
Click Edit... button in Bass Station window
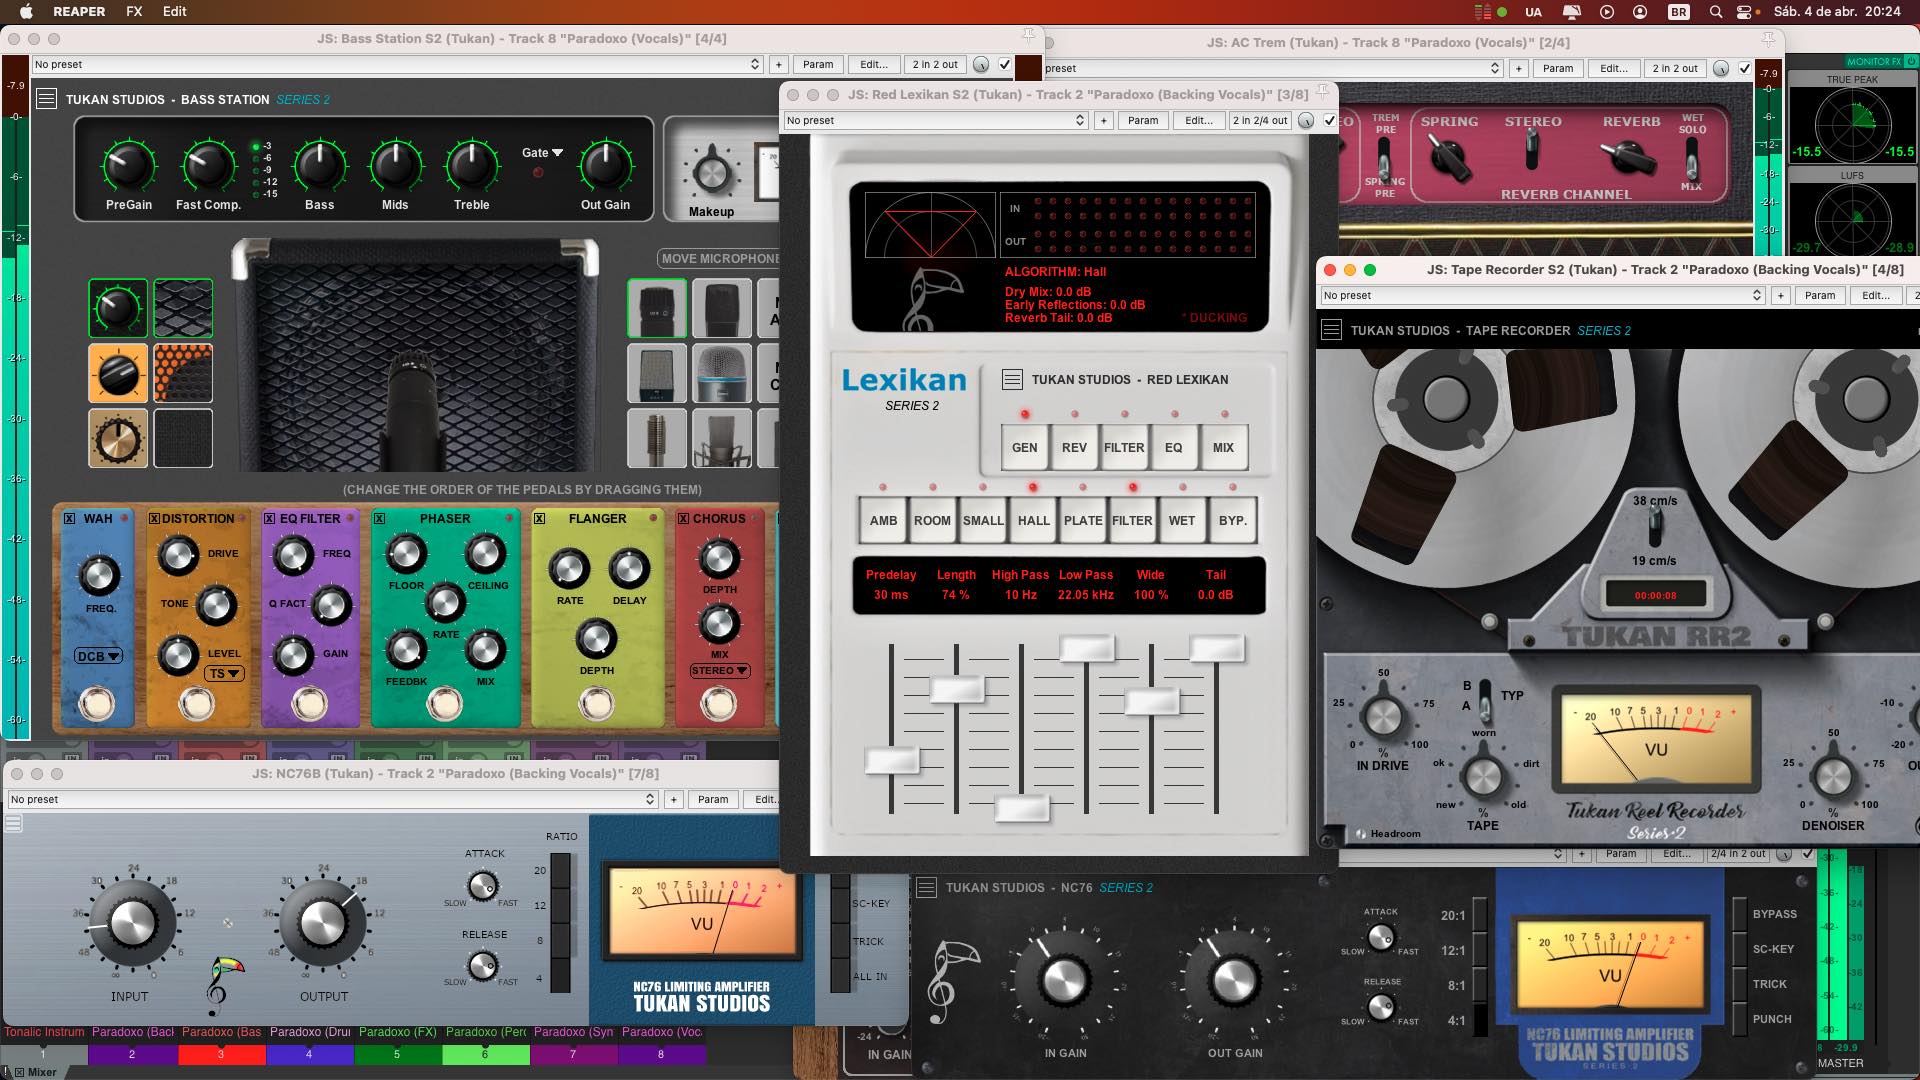click(874, 64)
